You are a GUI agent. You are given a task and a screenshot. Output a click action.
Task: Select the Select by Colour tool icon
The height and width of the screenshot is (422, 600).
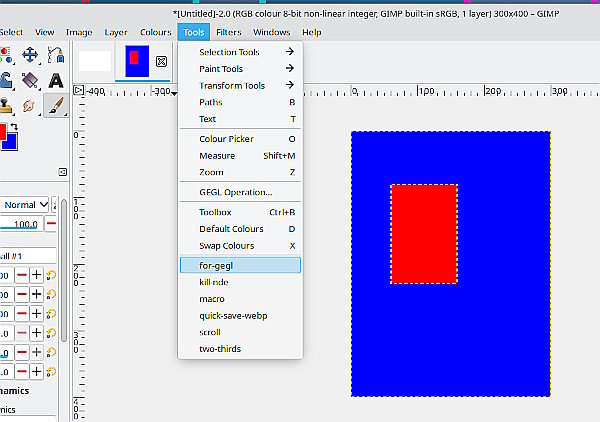[6, 55]
